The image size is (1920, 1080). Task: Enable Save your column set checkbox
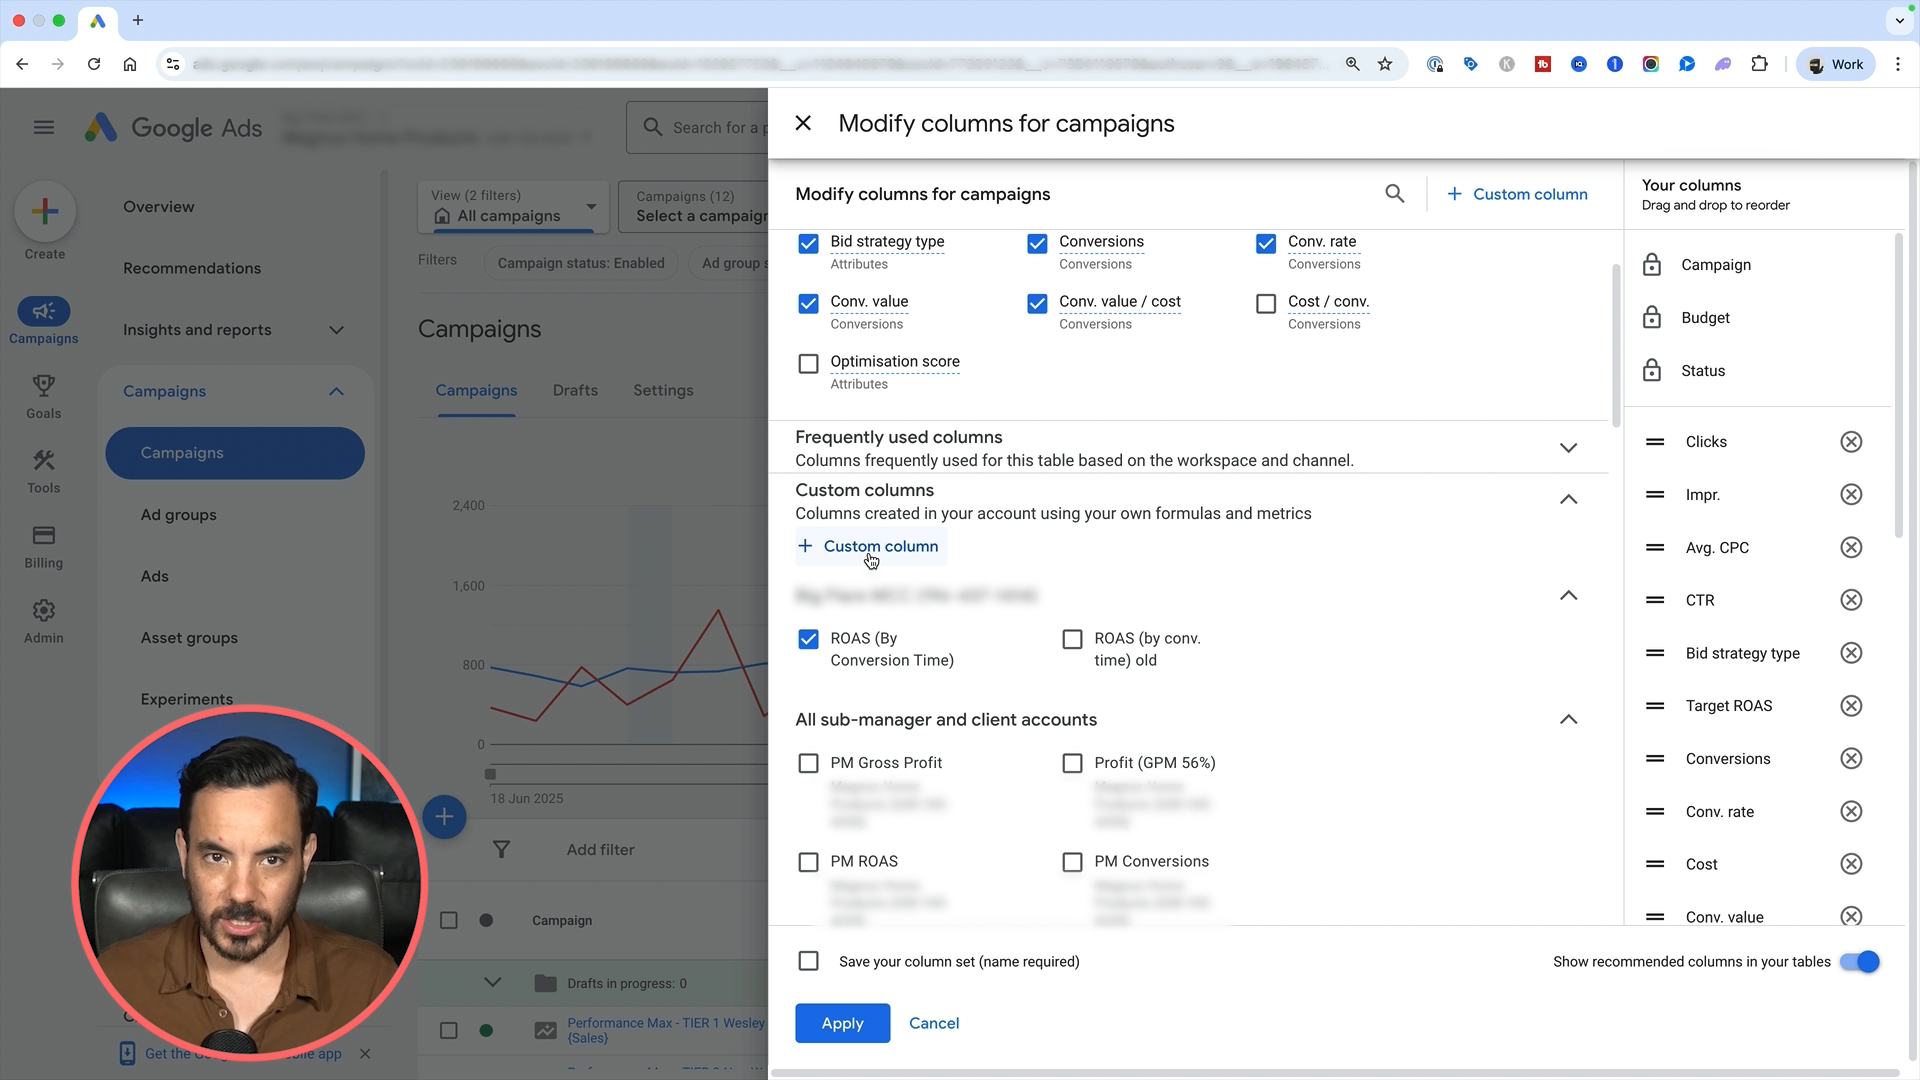click(x=808, y=961)
